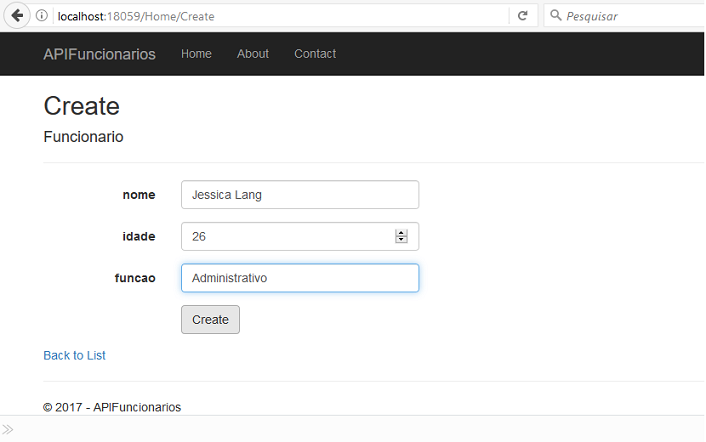Click the nome field label
Screen dimensions: 706x442
[x=139, y=195]
